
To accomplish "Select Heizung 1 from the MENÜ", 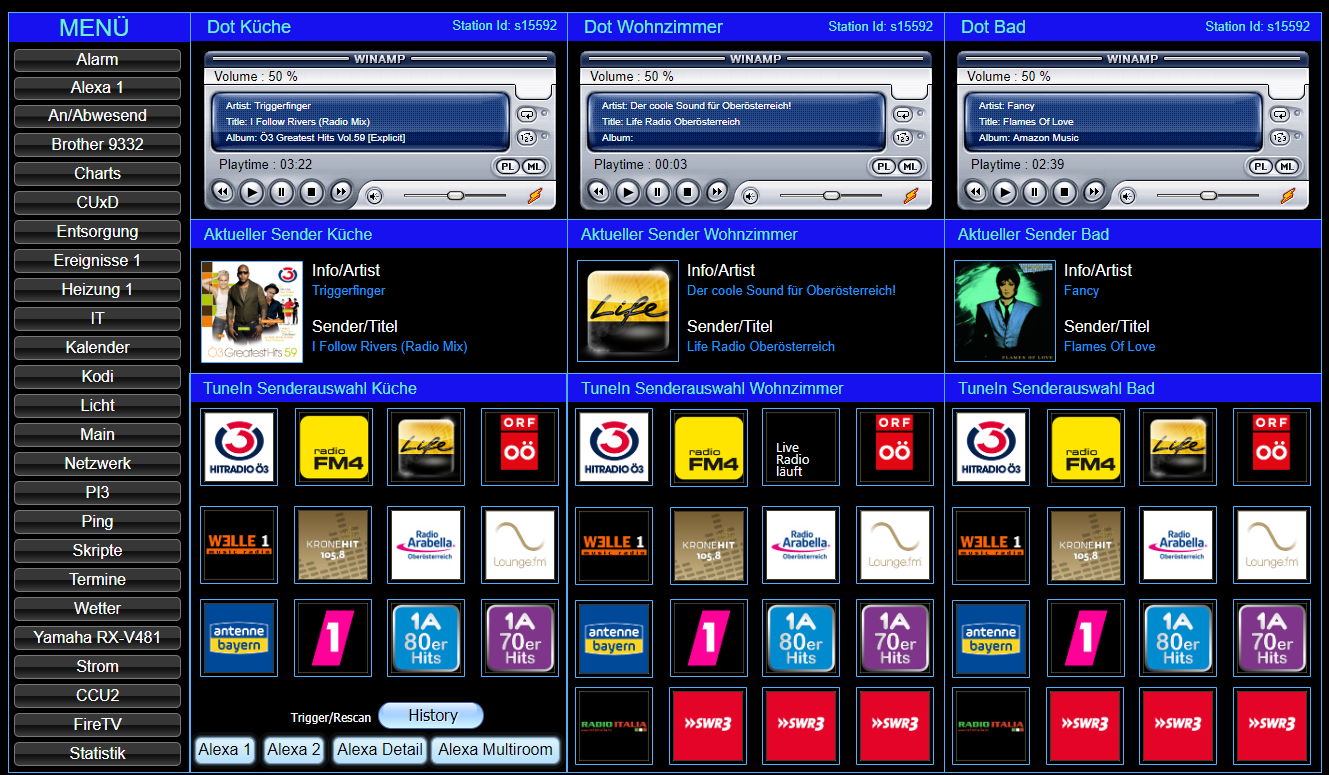I will point(97,290).
